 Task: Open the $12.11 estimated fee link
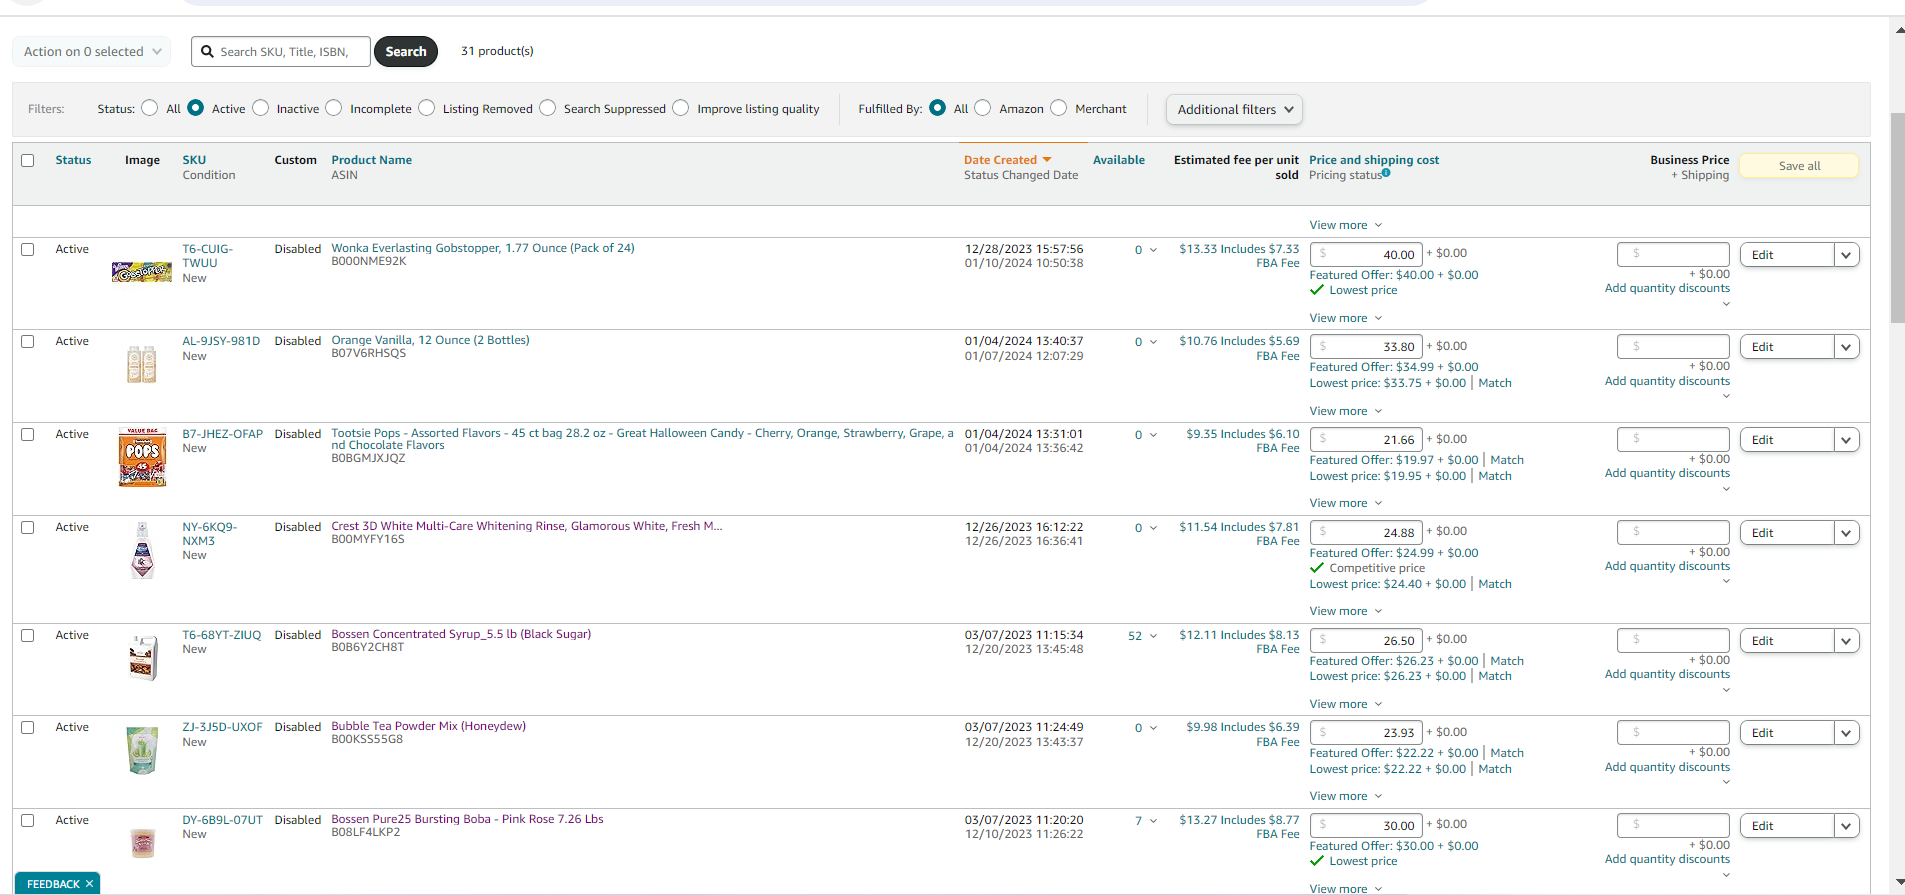tap(1239, 642)
